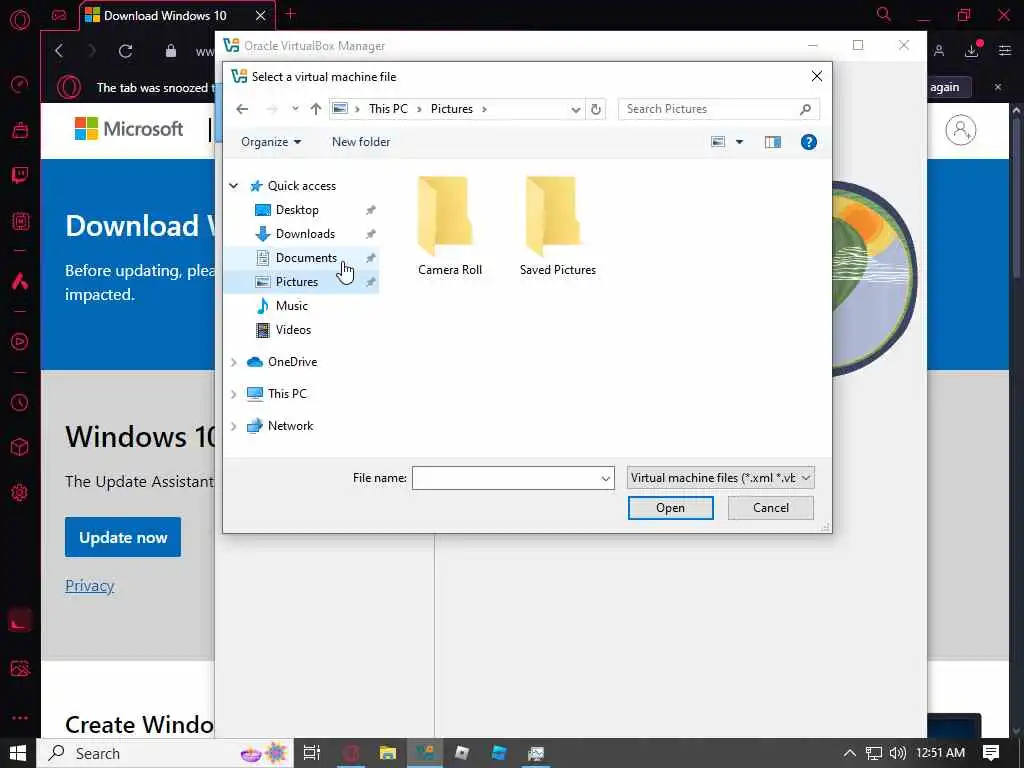
Task: Open Task View on the taskbar
Action: [312, 753]
